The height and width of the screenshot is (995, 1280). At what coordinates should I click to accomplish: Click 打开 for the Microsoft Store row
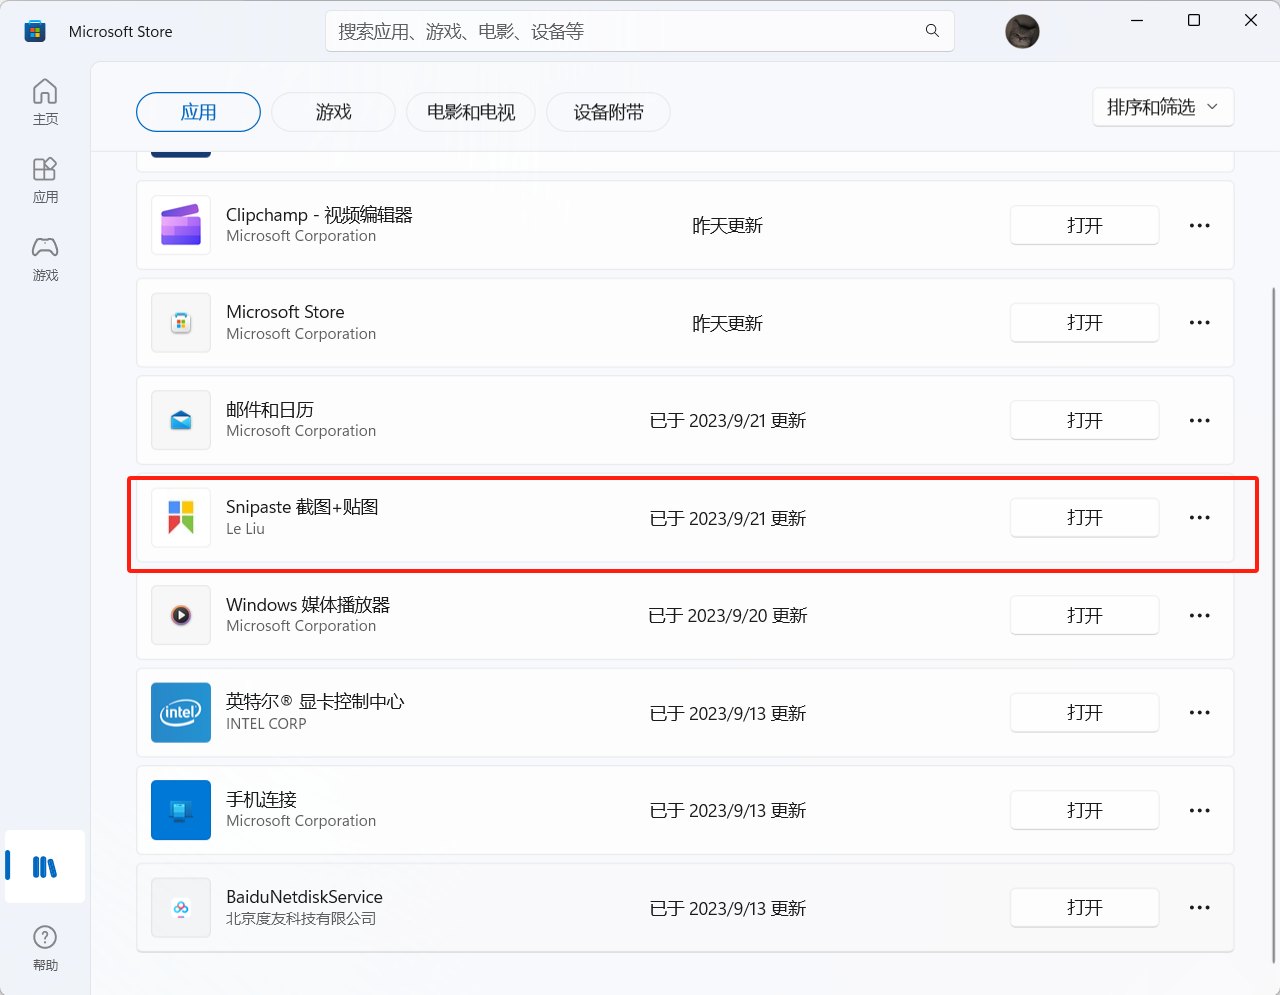(1085, 322)
